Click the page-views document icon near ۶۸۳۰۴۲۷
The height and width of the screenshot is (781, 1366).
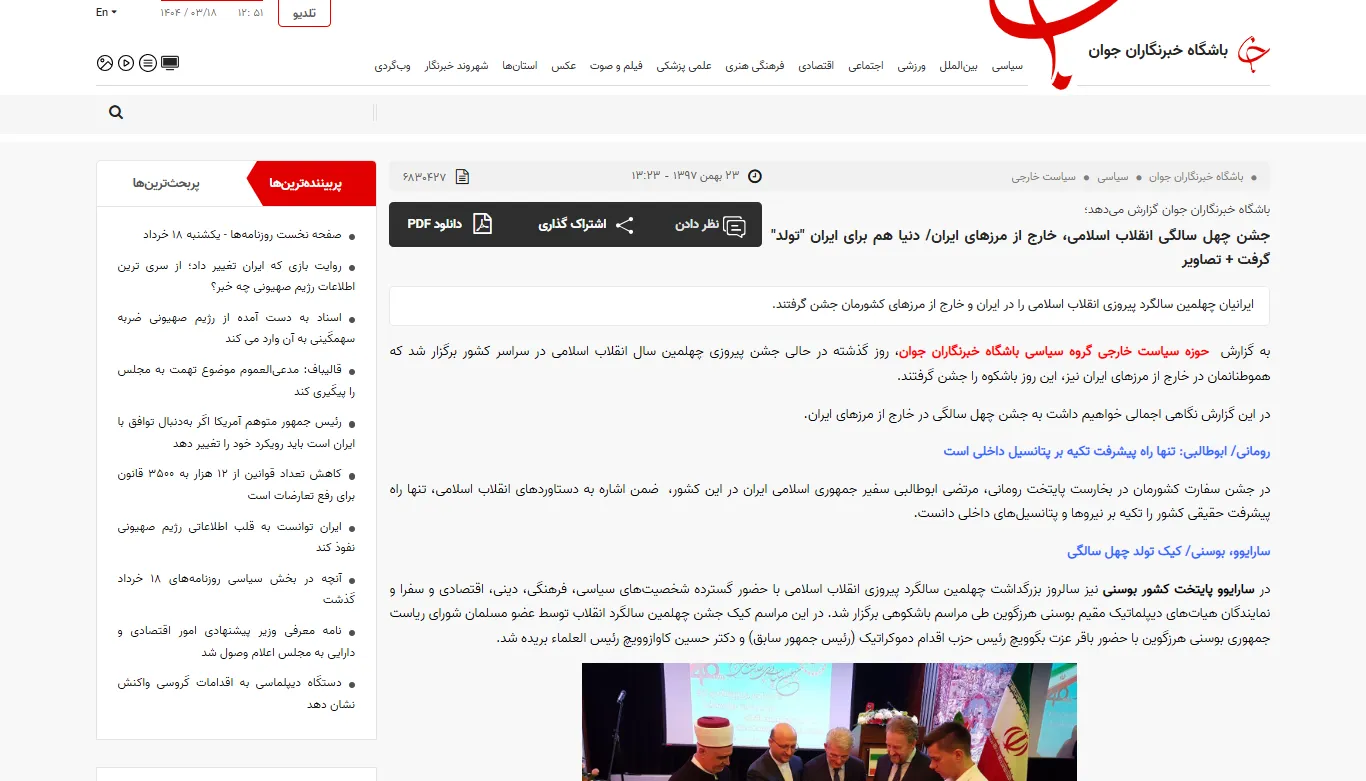(x=461, y=175)
